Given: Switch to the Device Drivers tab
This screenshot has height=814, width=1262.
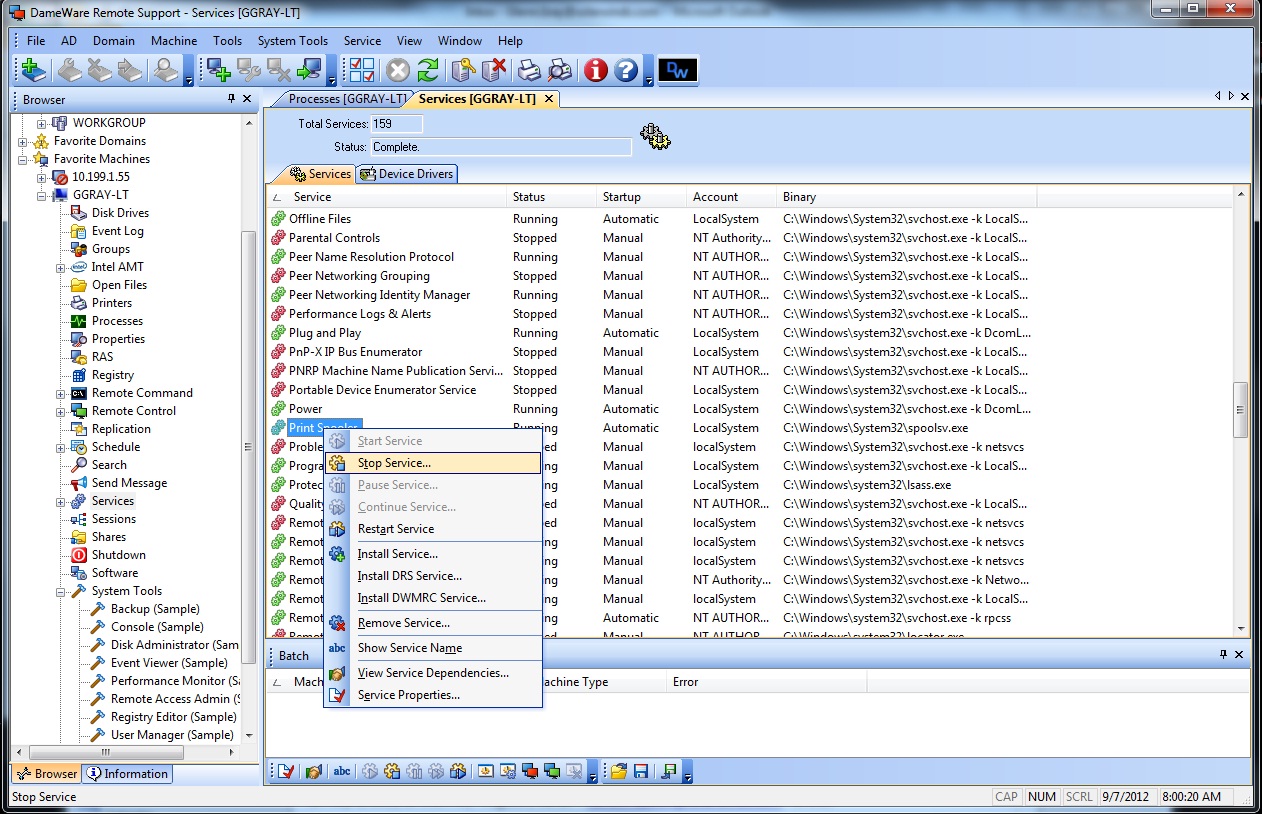Looking at the screenshot, I should click(407, 174).
